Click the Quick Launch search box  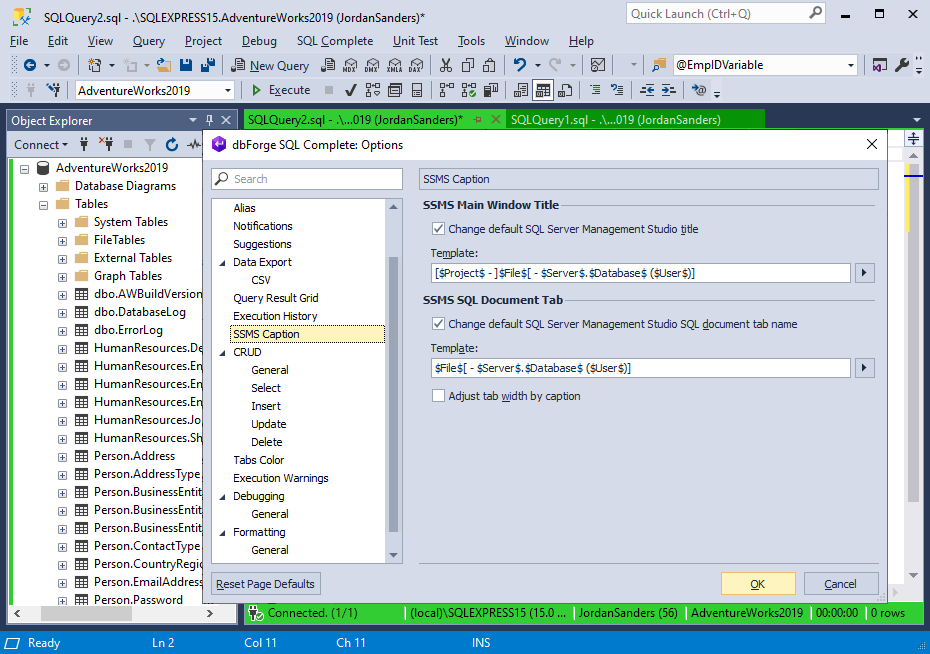coord(726,14)
